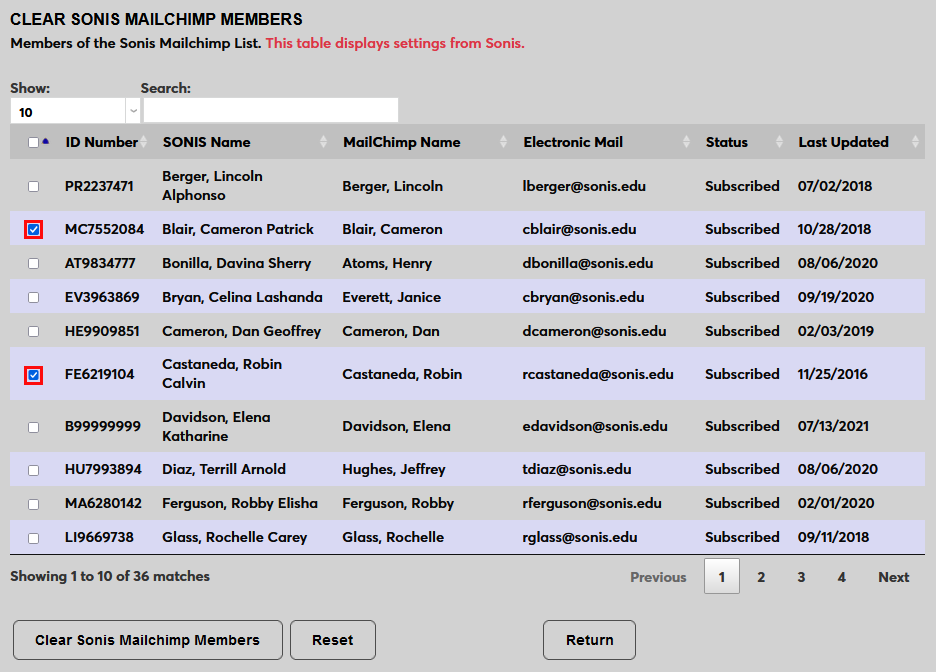This screenshot has width=936, height=672.
Task: Check the box for Bonilla, Davina Sherry
Action: point(33,263)
